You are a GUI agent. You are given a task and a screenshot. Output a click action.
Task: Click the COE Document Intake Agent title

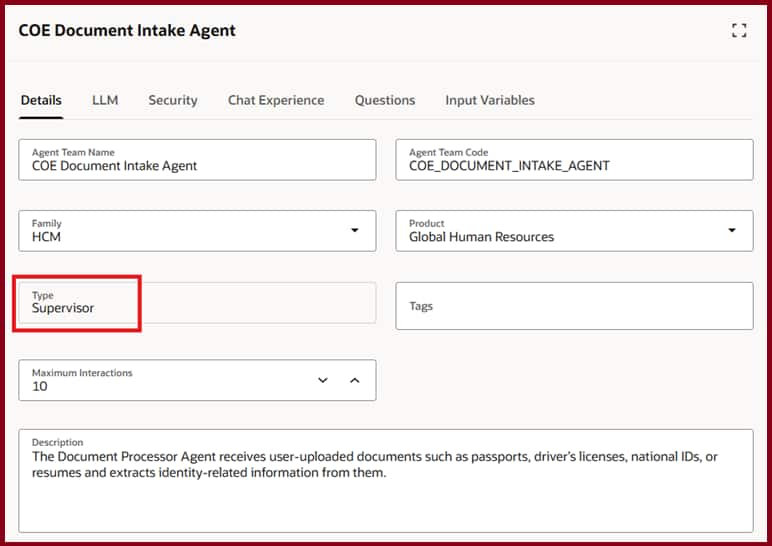(x=127, y=30)
